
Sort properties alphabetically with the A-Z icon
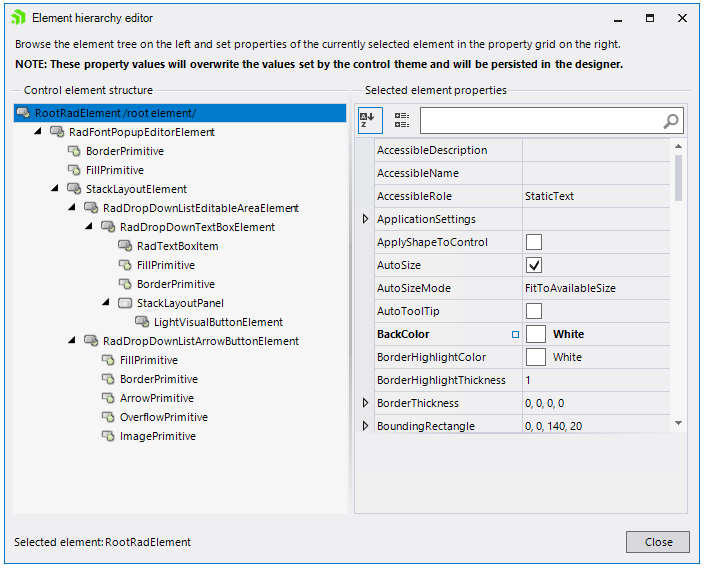pos(370,120)
